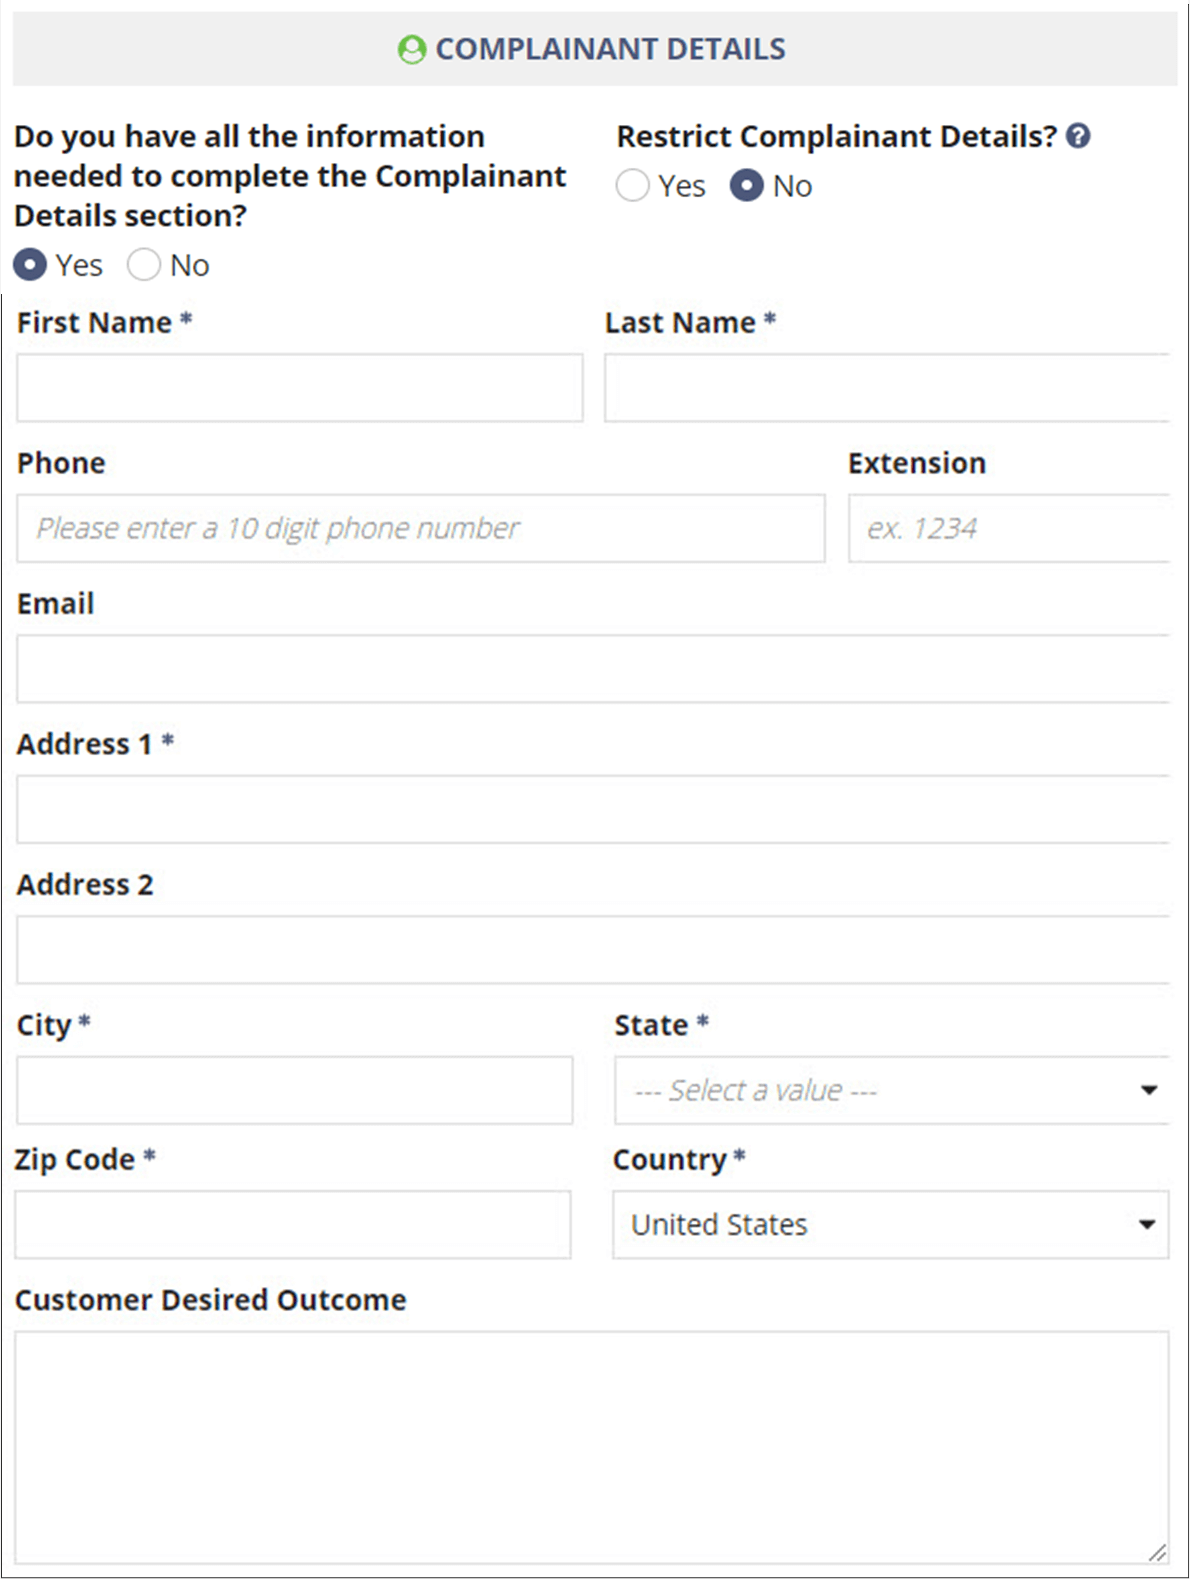This screenshot has height=1579, width=1190.
Task: Click the Extension field with ex. 1234 placeholder
Action: coord(1010,528)
